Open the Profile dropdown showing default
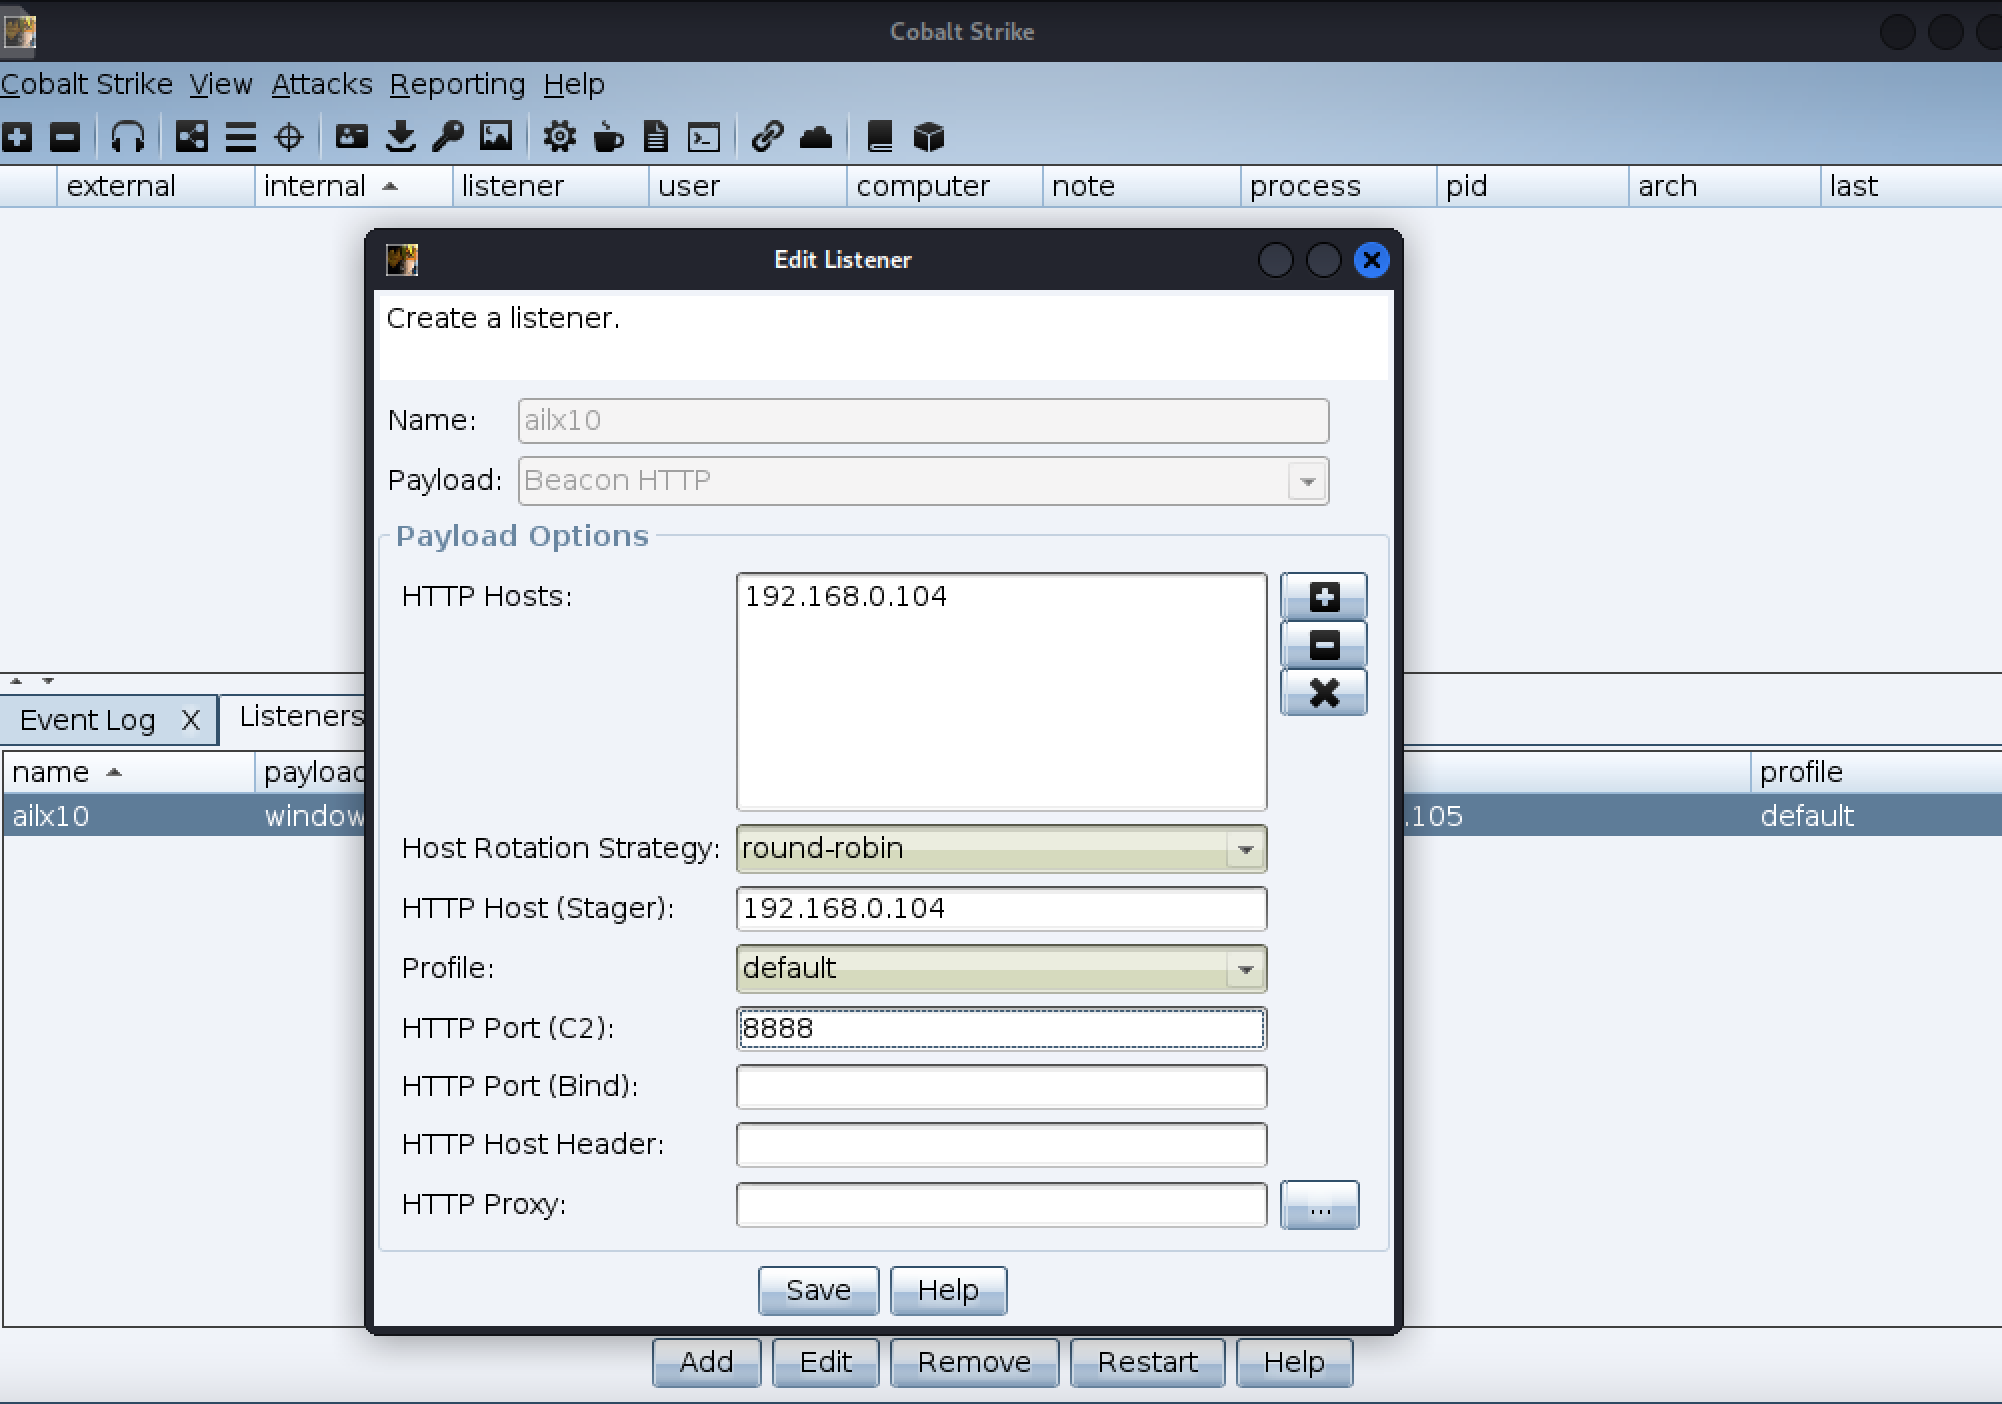 (1245, 969)
